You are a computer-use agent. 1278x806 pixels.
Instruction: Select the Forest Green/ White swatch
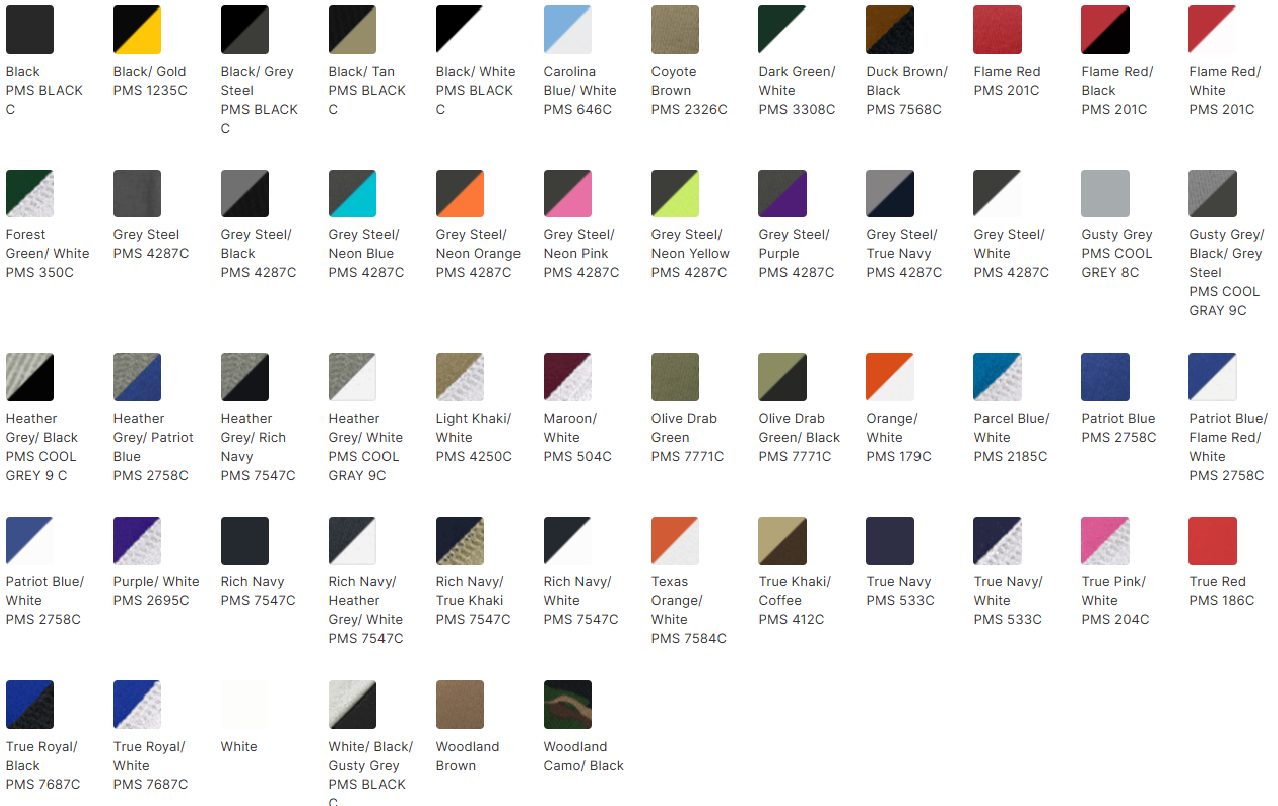[x=29, y=193]
